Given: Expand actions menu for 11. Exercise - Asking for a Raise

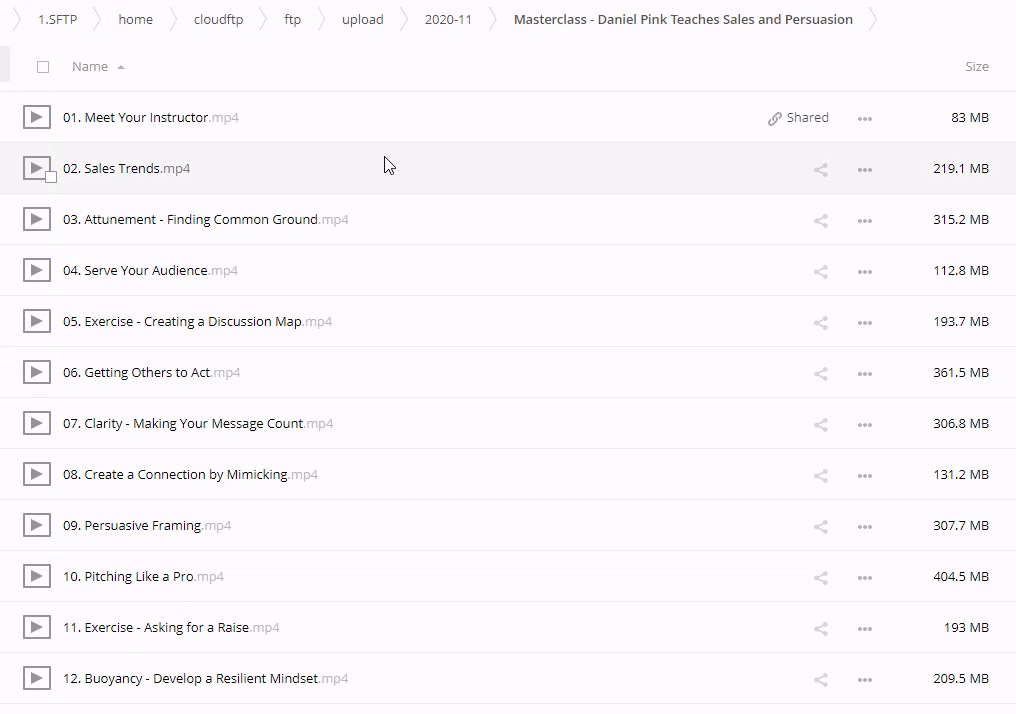Looking at the screenshot, I should [x=865, y=628].
